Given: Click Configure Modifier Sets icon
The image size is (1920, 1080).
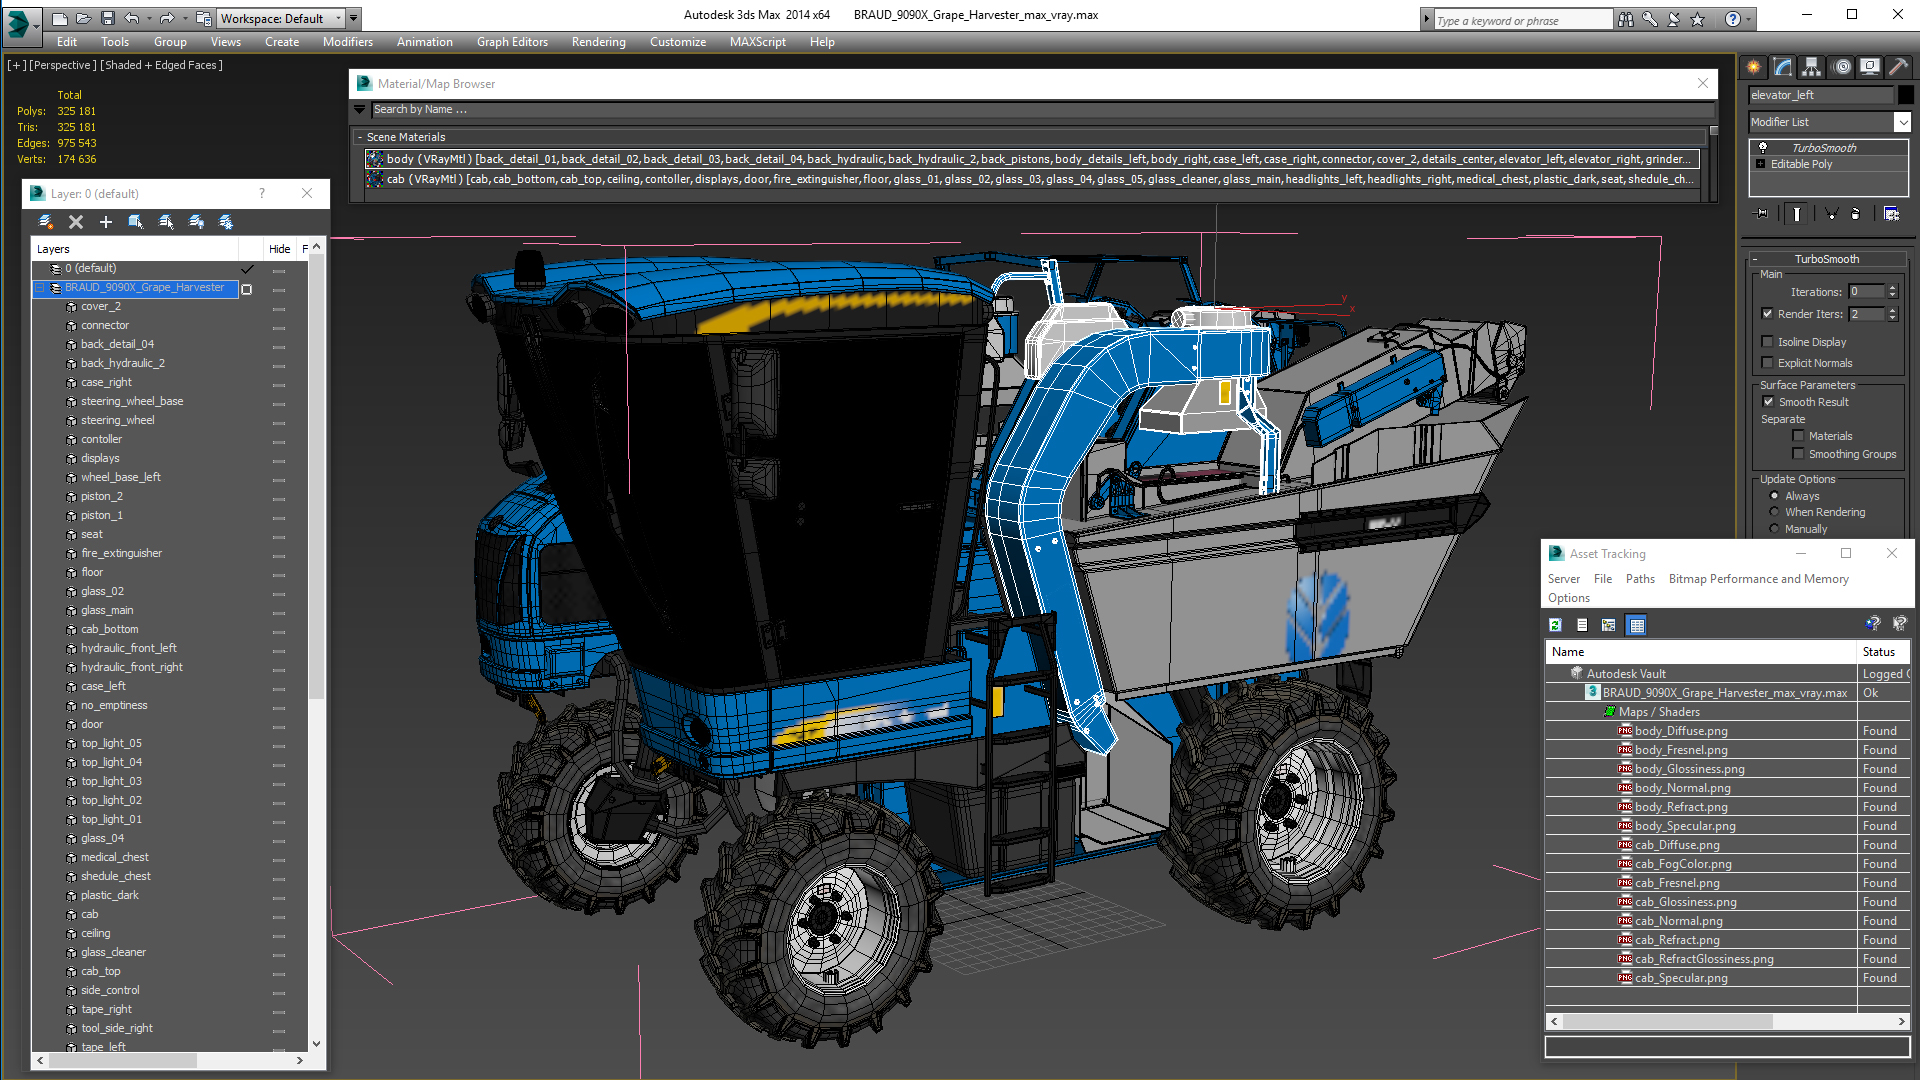Looking at the screenshot, I should (x=1891, y=213).
